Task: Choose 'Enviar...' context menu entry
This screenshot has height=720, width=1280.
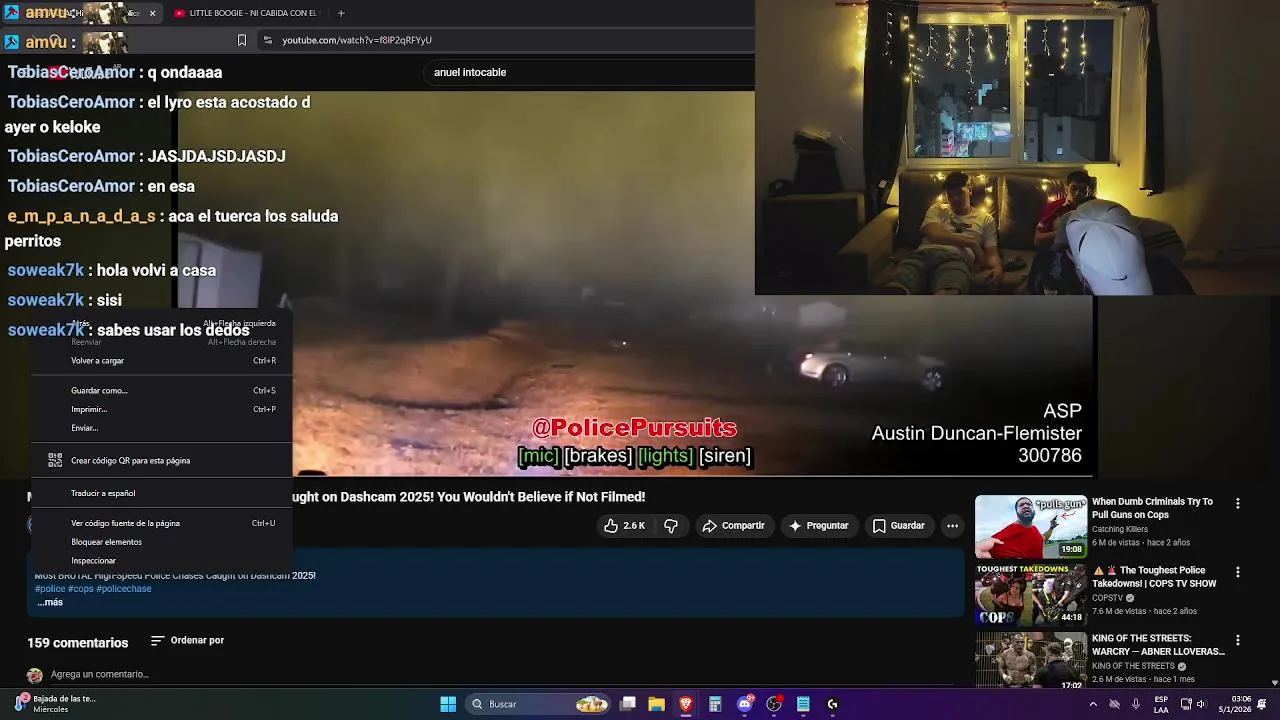Action: [x=161, y=428]
